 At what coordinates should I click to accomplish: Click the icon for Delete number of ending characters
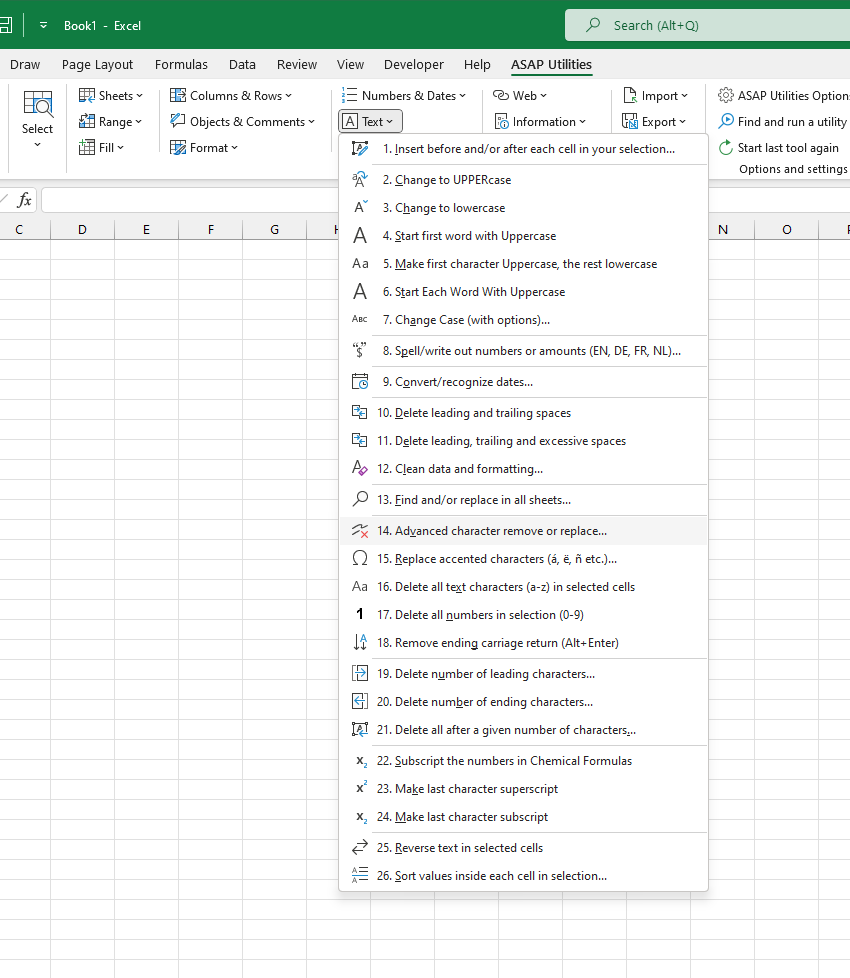(360, 701)
